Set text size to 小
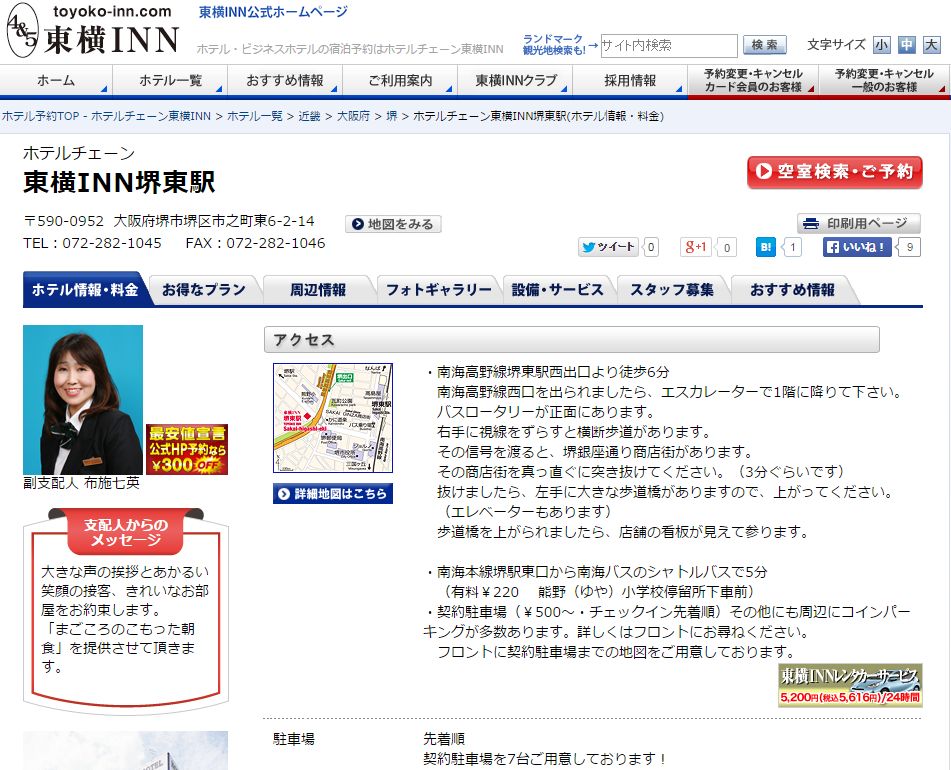The width and height of the screenshot is (951, 770). (x=881, y=44)
